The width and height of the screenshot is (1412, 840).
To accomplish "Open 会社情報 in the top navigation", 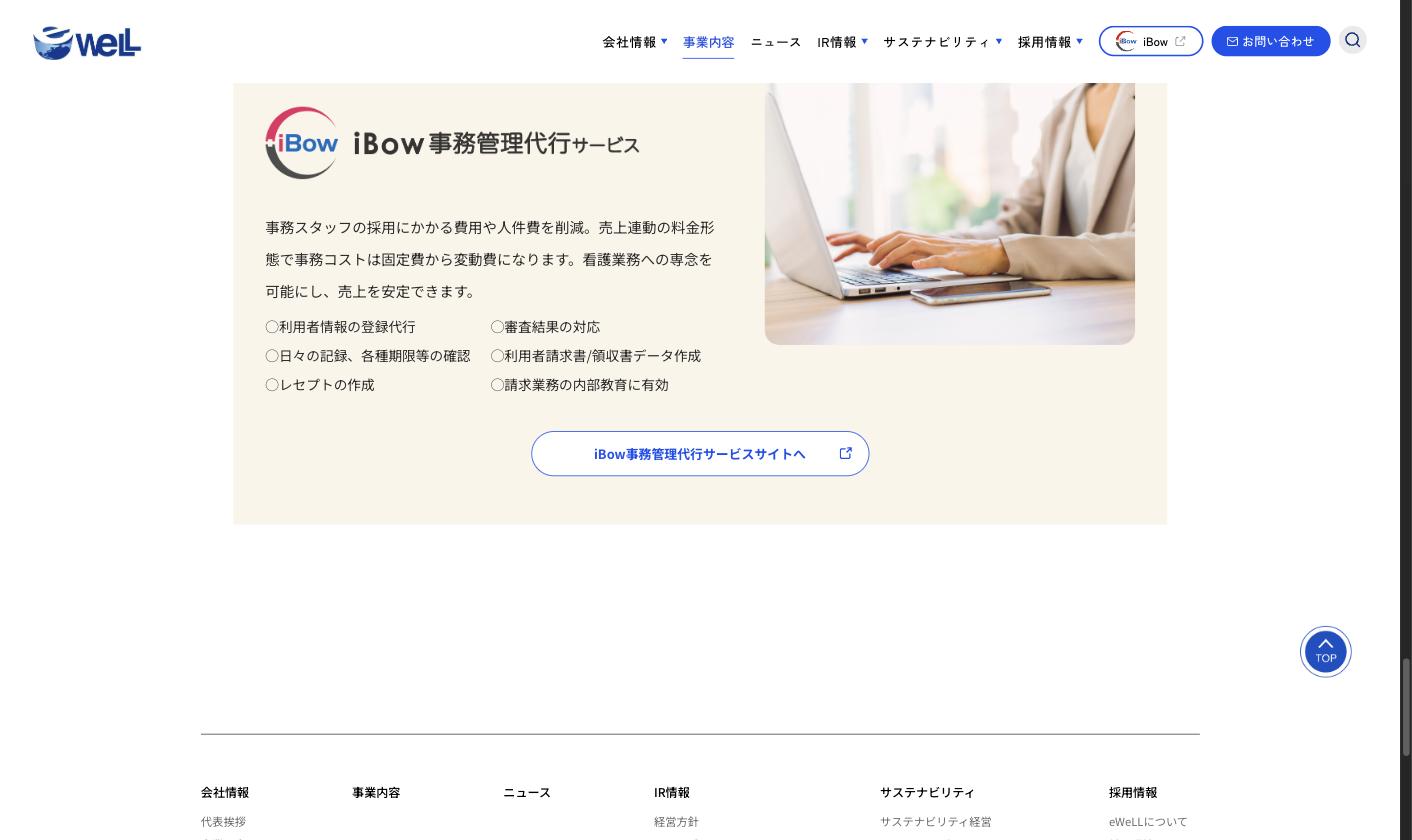I will (629, 42).
